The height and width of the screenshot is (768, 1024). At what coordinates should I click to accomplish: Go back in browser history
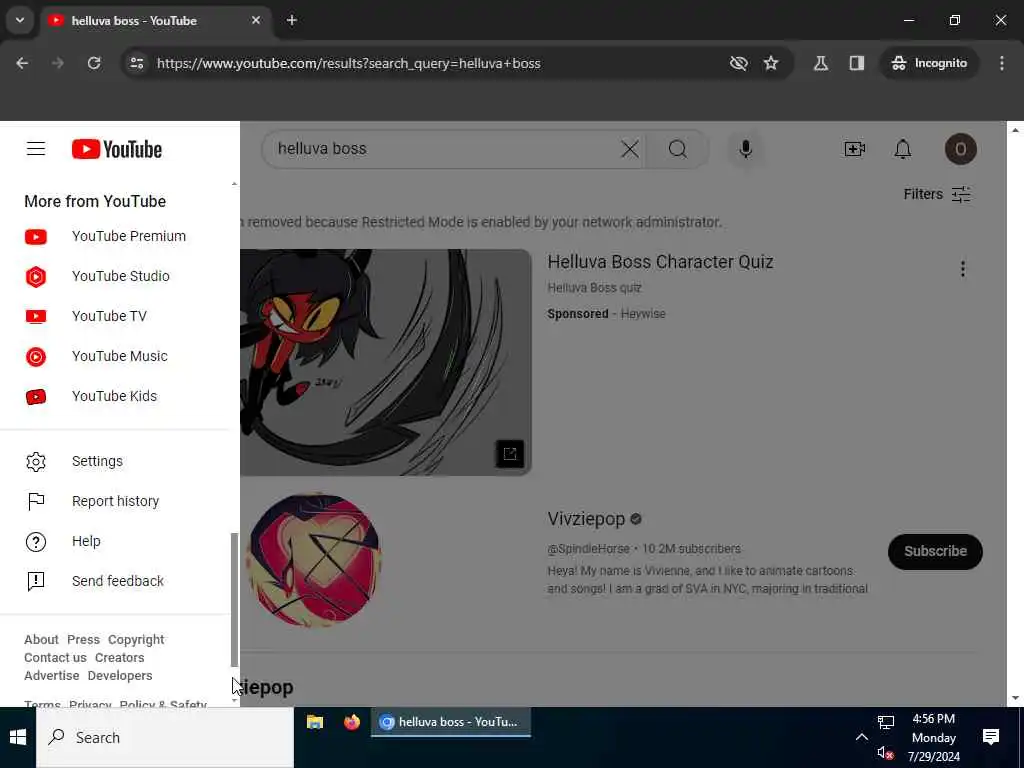(x=22, y=63)
